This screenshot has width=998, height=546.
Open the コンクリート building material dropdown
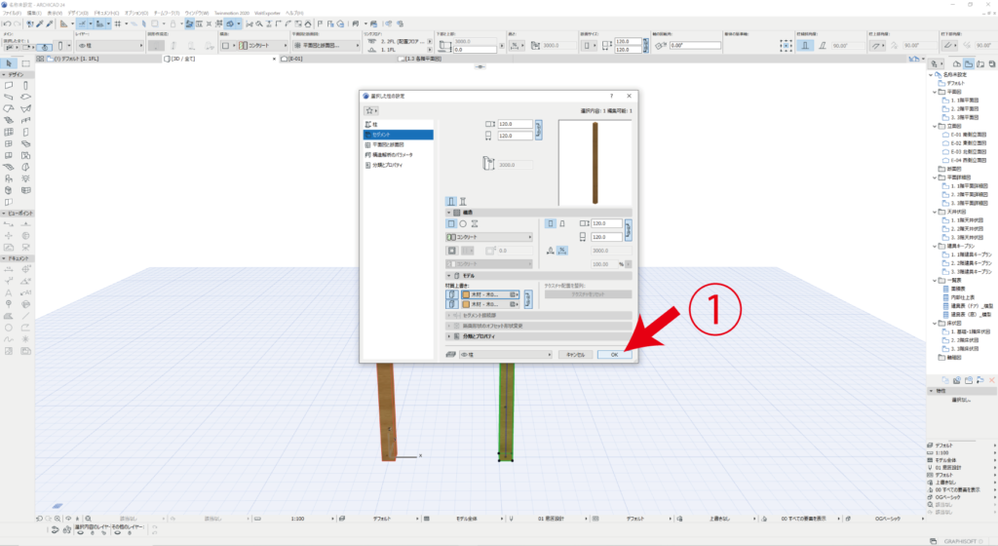pyautogui.click(x=489, y=237)
